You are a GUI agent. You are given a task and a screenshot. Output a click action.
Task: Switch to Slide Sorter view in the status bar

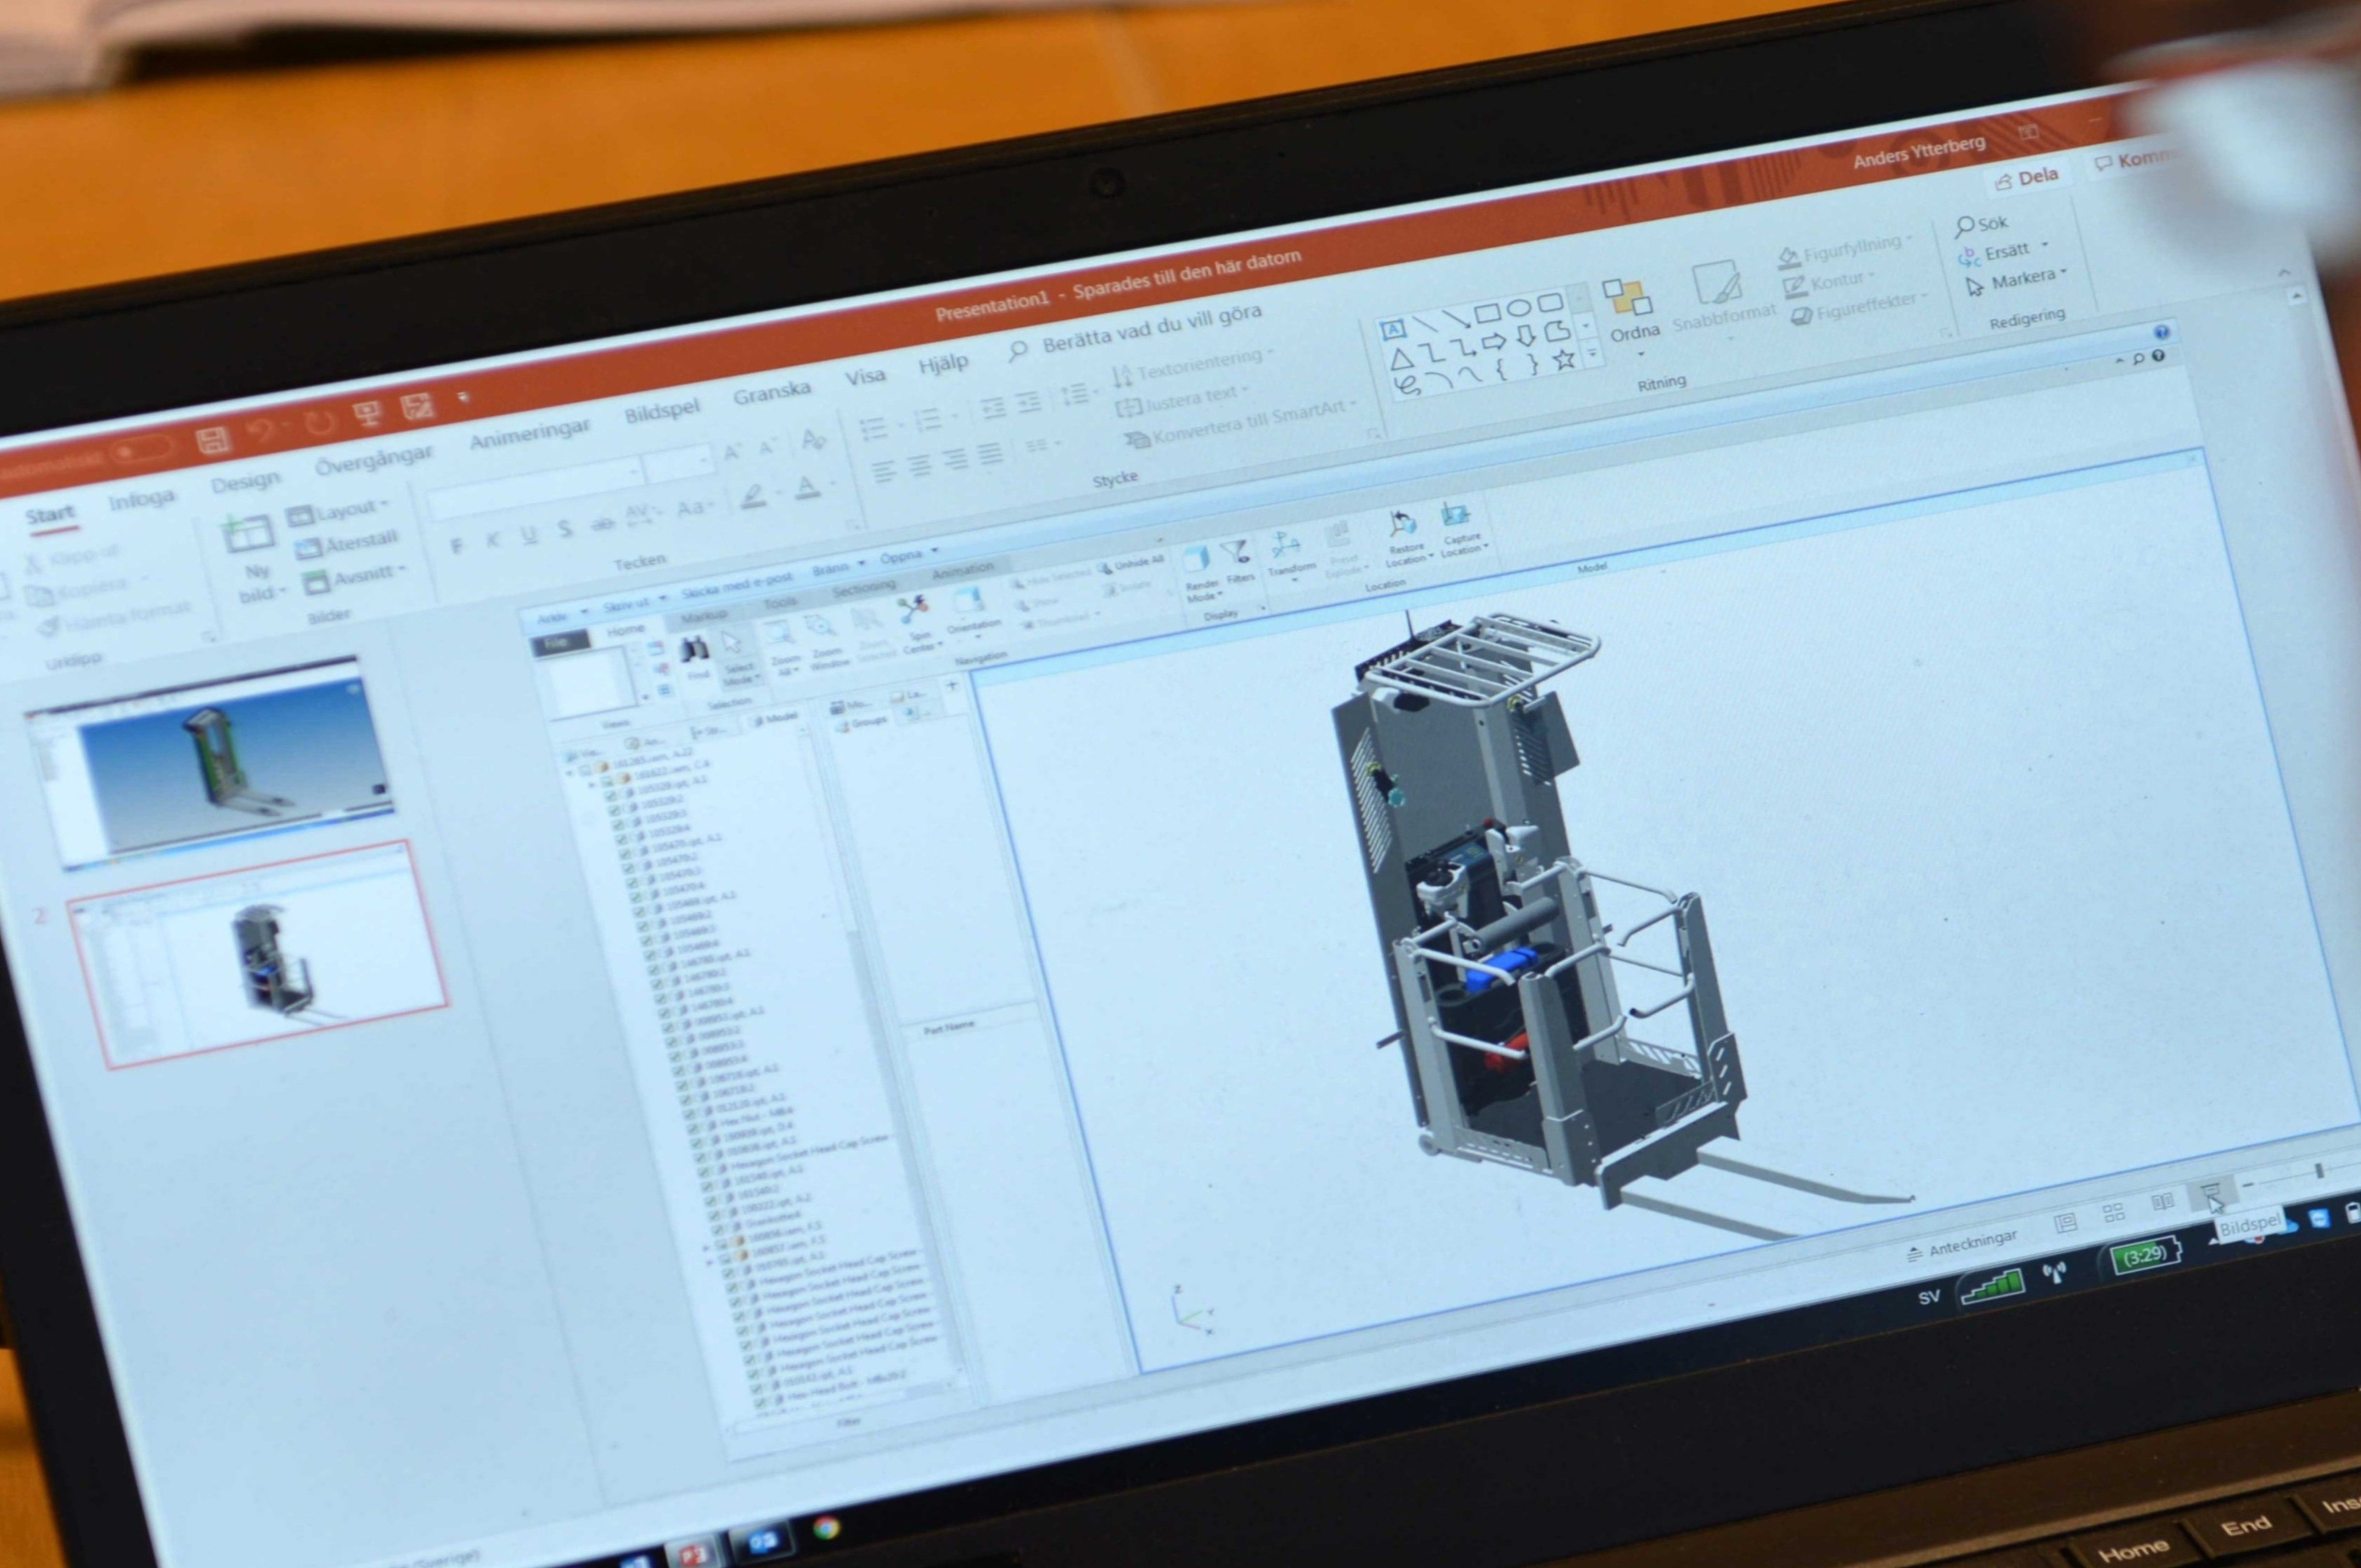click(2113, 1212)
